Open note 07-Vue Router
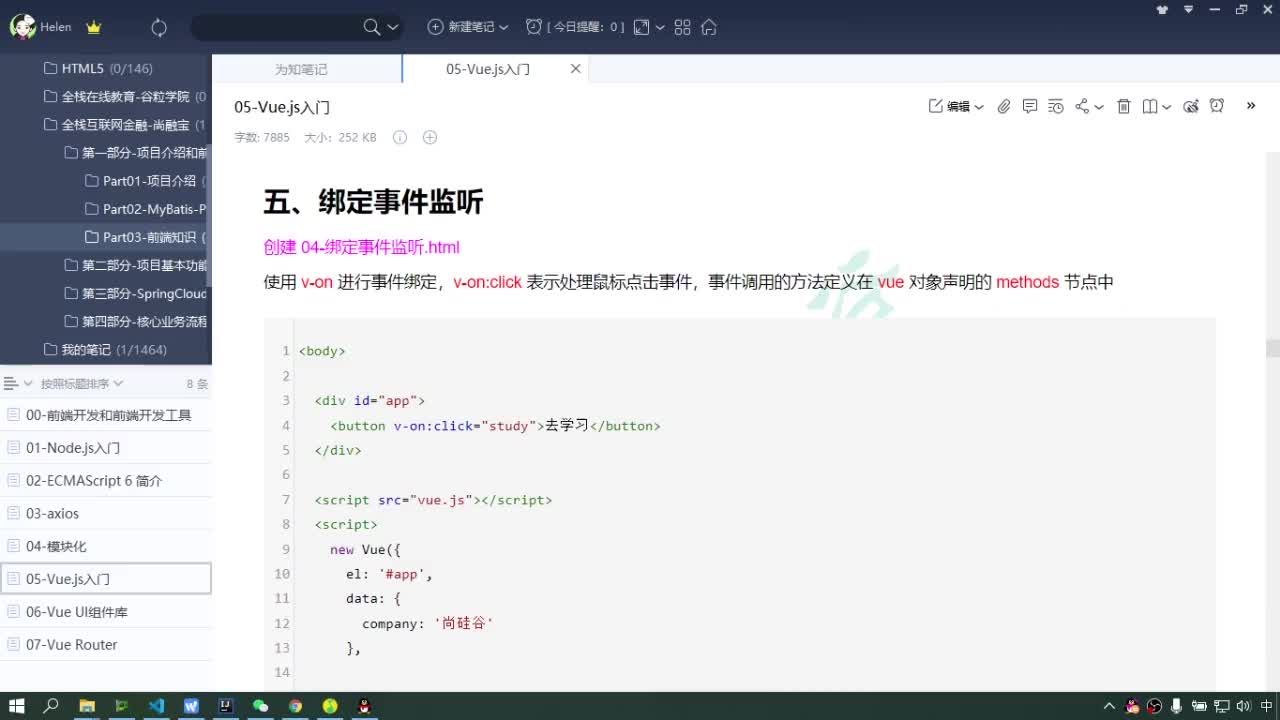Image resolution: width=1280 pixels, height=720 pixels. [106, 645]
